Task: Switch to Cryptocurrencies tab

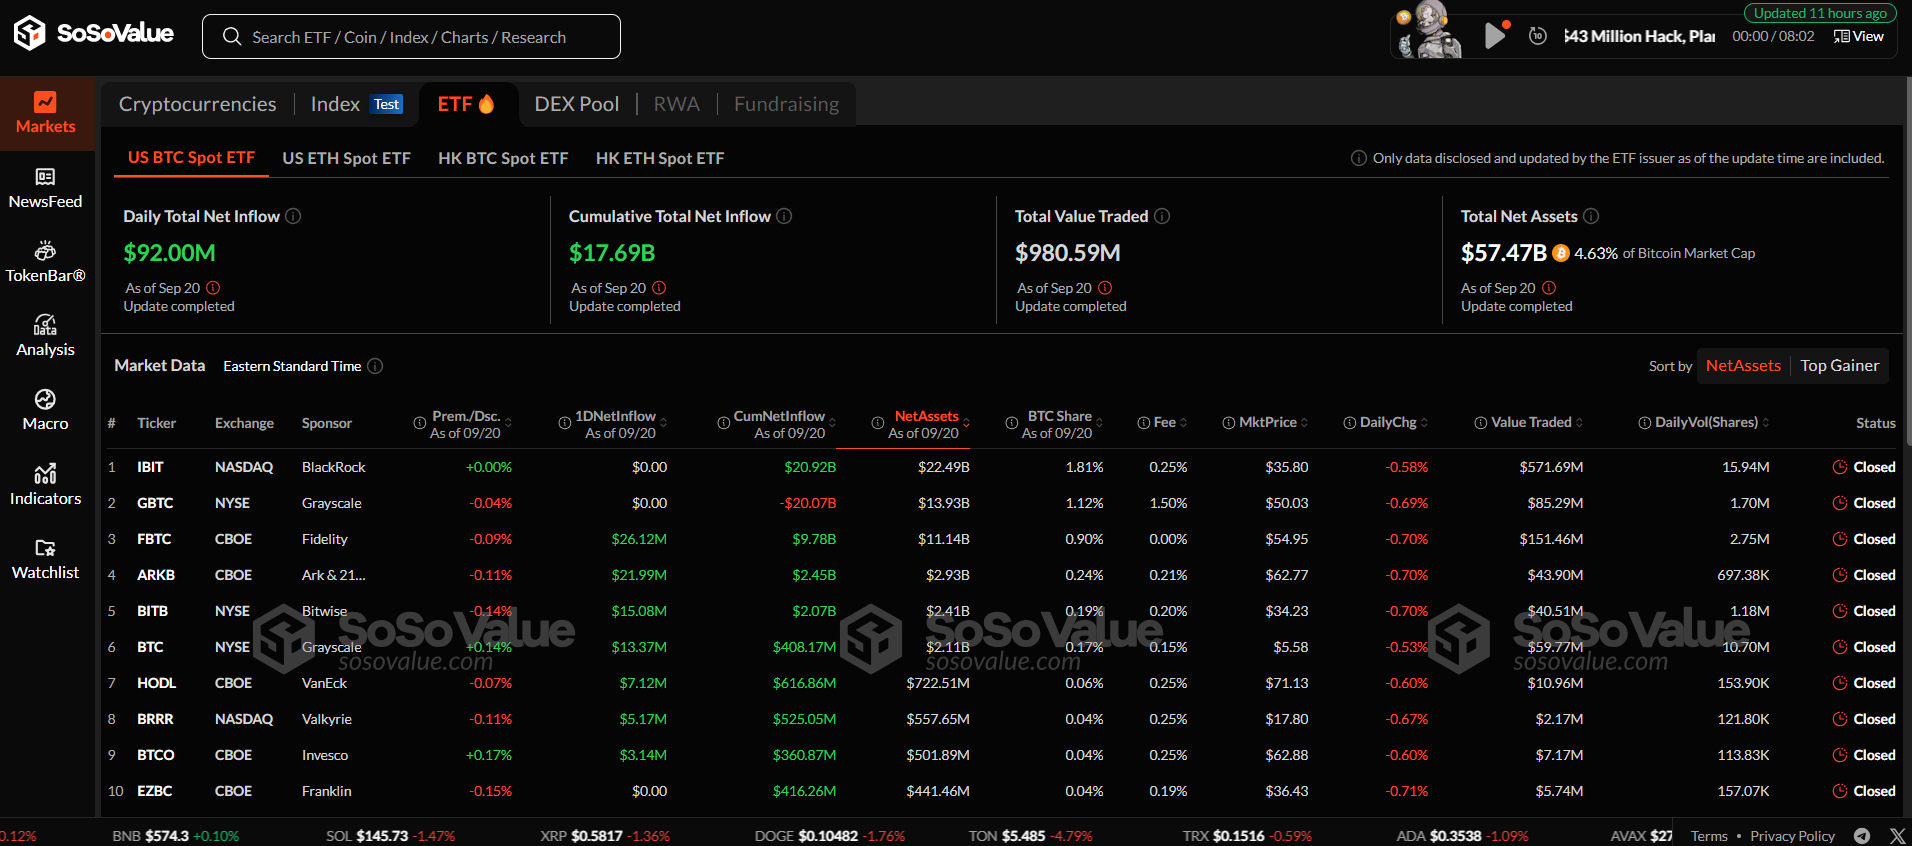Action: coord(198,104)
